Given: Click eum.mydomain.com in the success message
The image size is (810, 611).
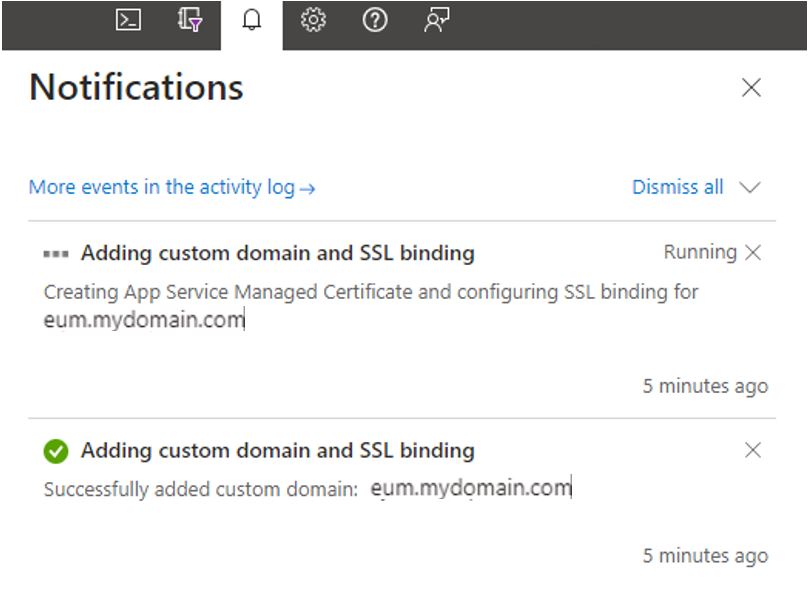Looking at the screenshot, I should (471, 487).
